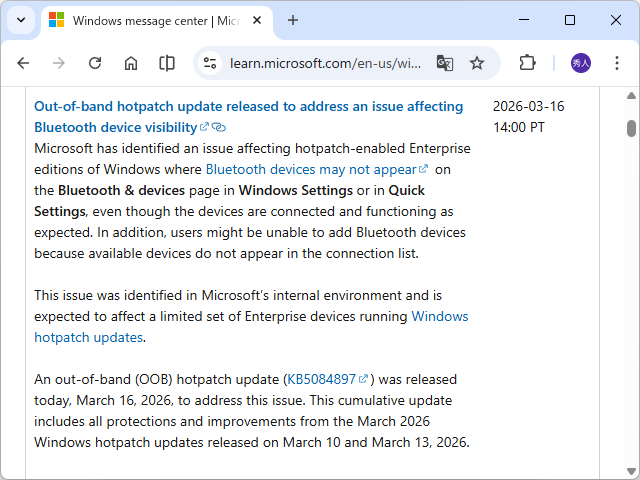
Task: Open the side panel / split view icon
Action: coord(167,63)
